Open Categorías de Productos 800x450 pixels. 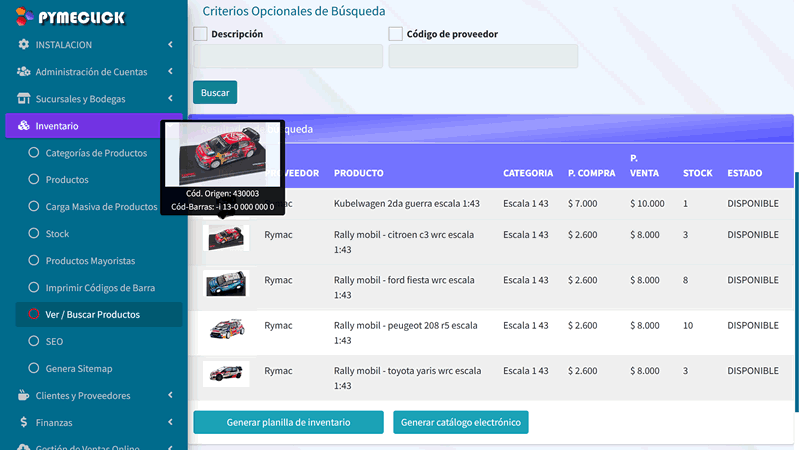coord(96,153)
